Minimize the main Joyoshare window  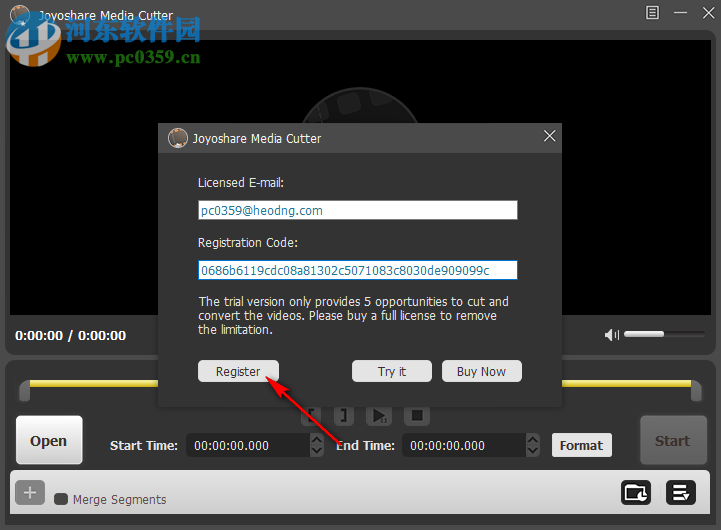click(681, 12)
